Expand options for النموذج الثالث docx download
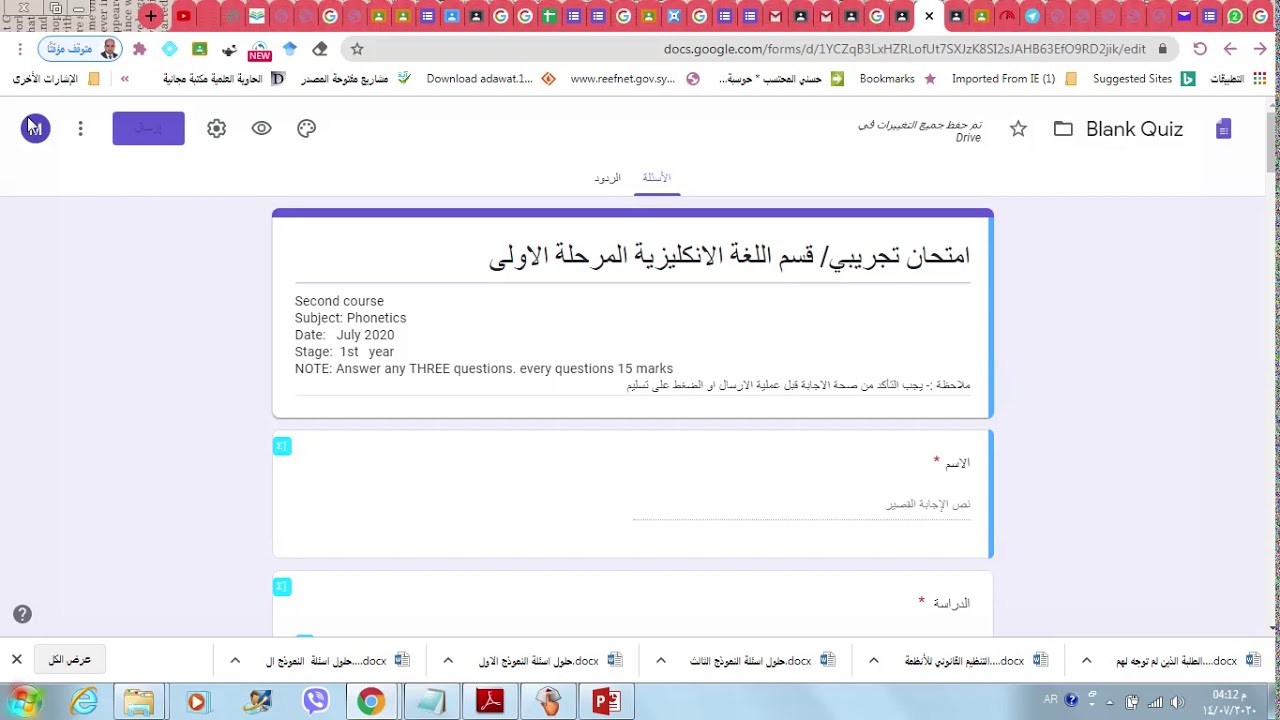1280x720 pixels. pyautogui.click(x=661, y=660)
